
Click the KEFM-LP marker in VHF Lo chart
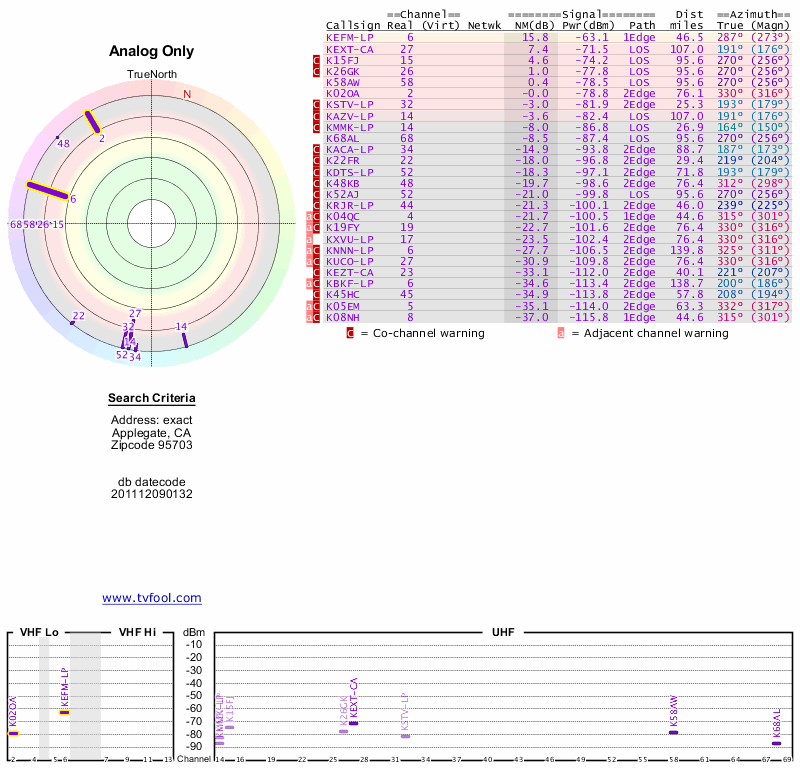pyautogui.click(x=64, y=712)
